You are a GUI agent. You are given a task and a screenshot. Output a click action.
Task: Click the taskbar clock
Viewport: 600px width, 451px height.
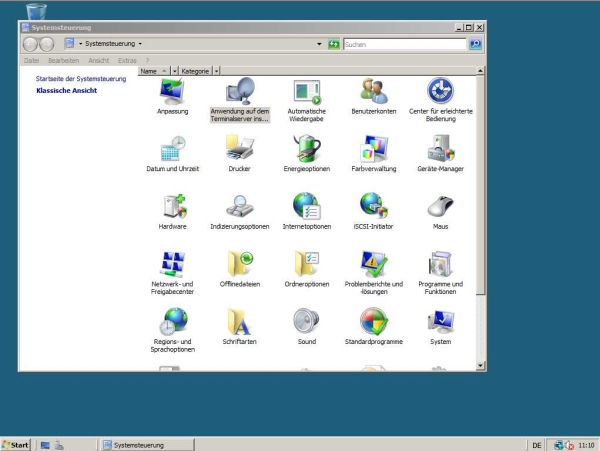pos(586,445)
